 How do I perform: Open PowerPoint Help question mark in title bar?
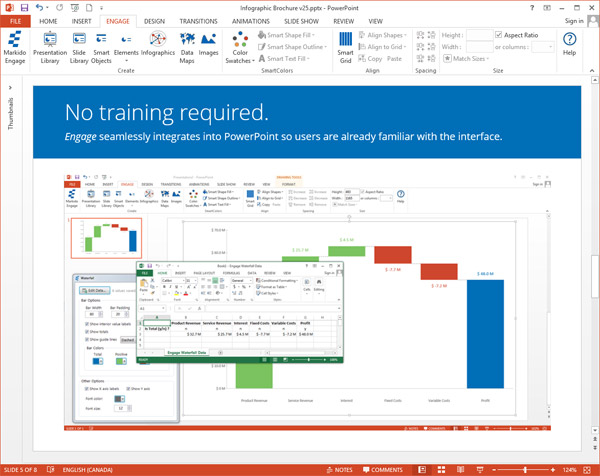[532, 8]
